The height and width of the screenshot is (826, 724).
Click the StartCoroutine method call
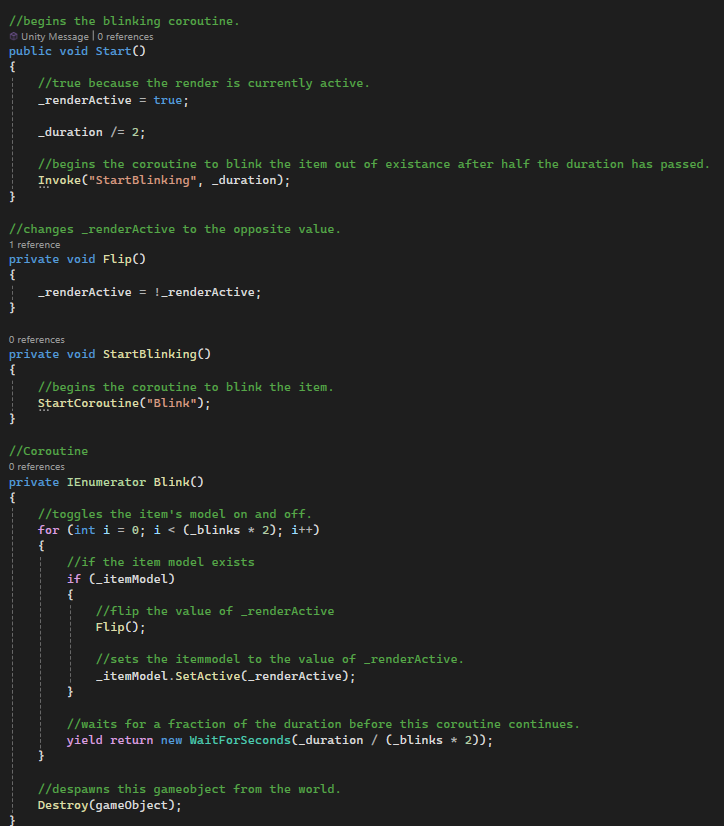(x=88, y=403)
